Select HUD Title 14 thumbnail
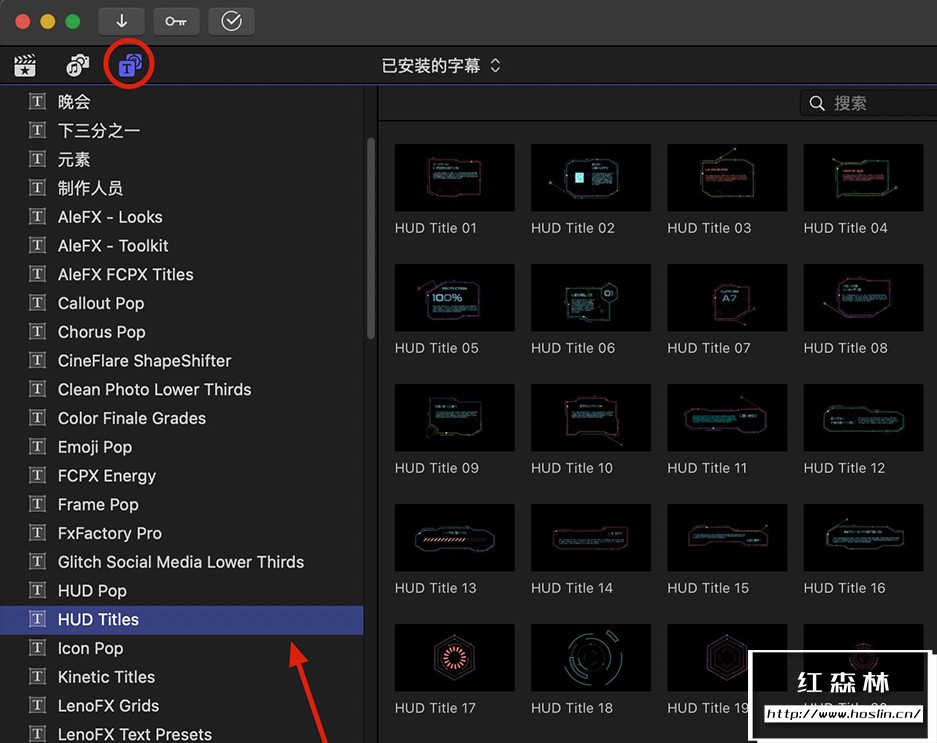The width and height of the screenshot is (937, 743). pyautogui.click(x=591, y=538)
